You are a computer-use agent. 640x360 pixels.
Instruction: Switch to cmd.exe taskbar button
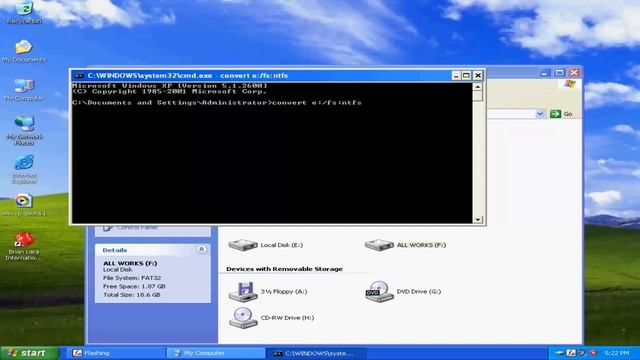coord(316,353)
